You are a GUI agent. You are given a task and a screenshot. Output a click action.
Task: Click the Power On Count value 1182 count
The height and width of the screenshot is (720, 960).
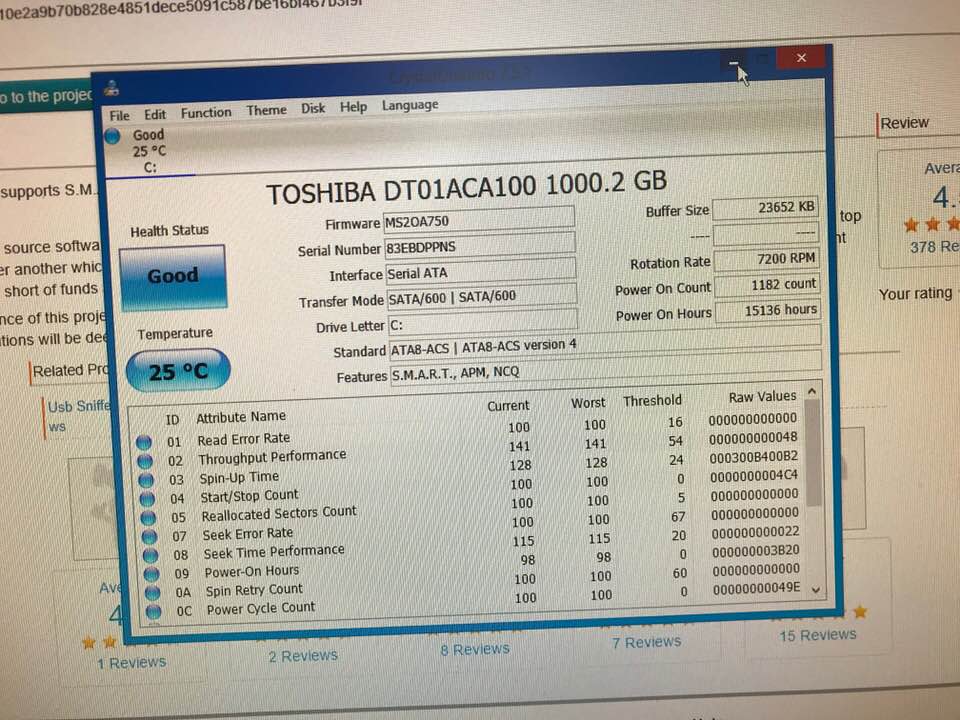click(x=767, y=285)
